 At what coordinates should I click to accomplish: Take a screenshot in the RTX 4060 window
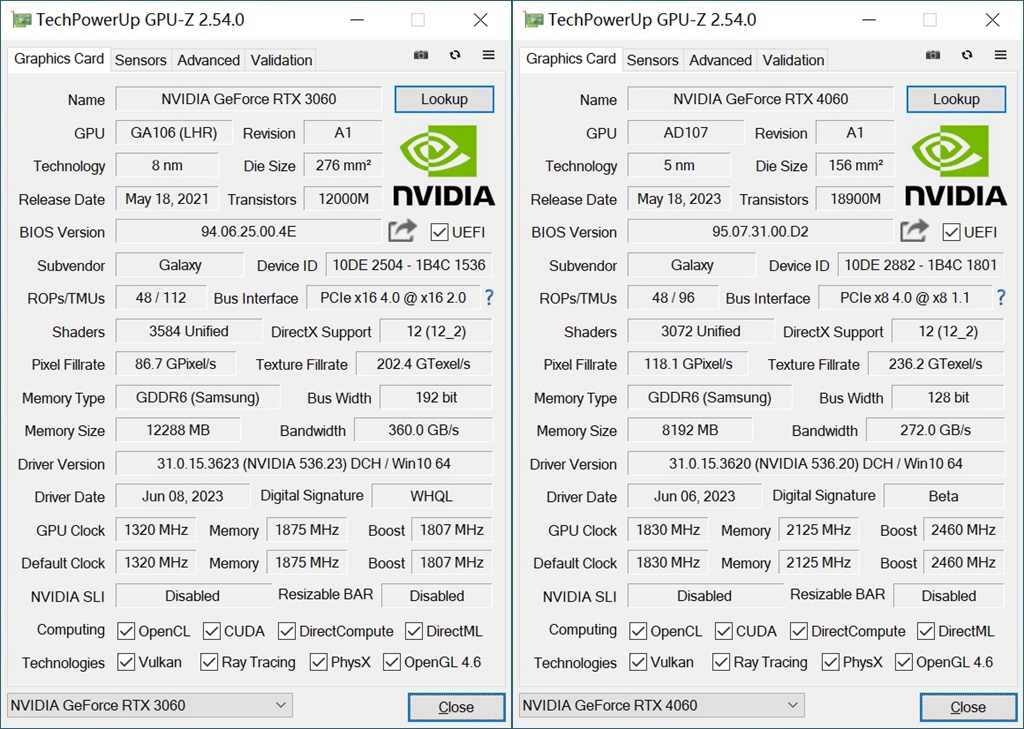coord(933,56)
